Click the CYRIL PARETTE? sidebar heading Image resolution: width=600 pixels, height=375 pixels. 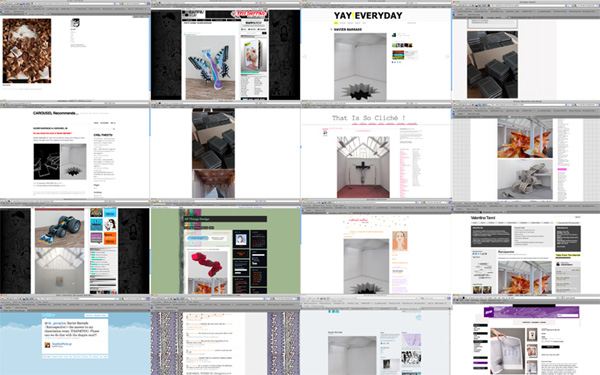coord(103,135)
